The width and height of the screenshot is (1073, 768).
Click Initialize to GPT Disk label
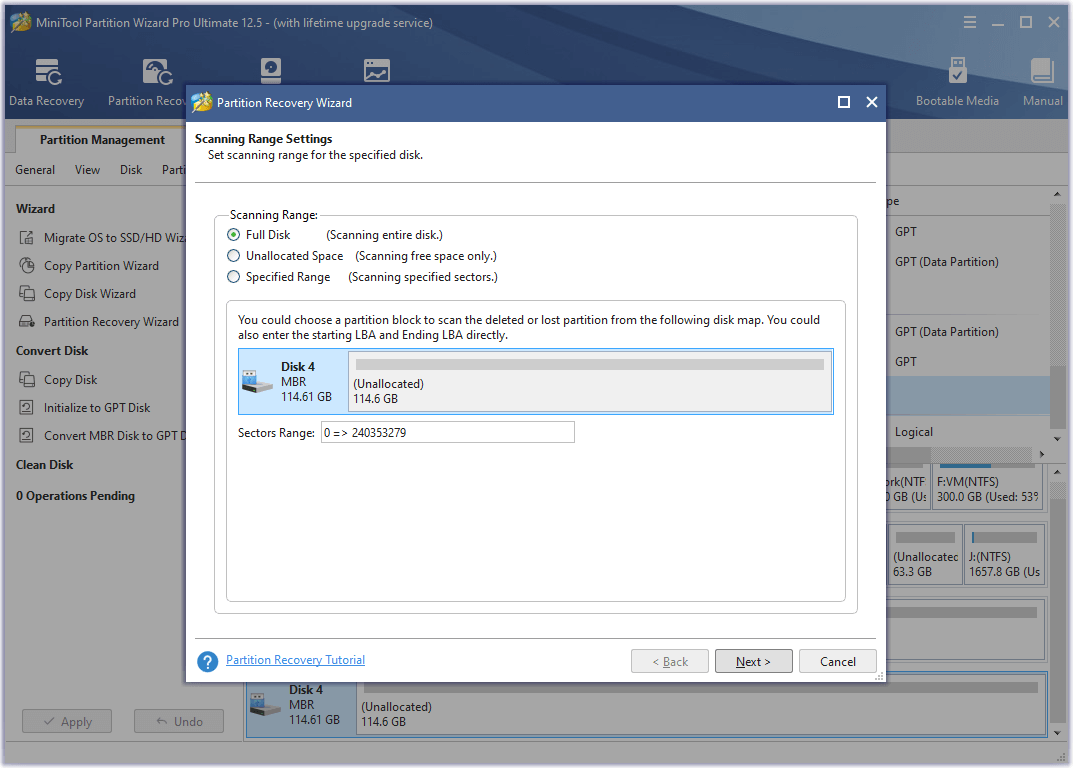pyautogui.click(x=96, y=407)
